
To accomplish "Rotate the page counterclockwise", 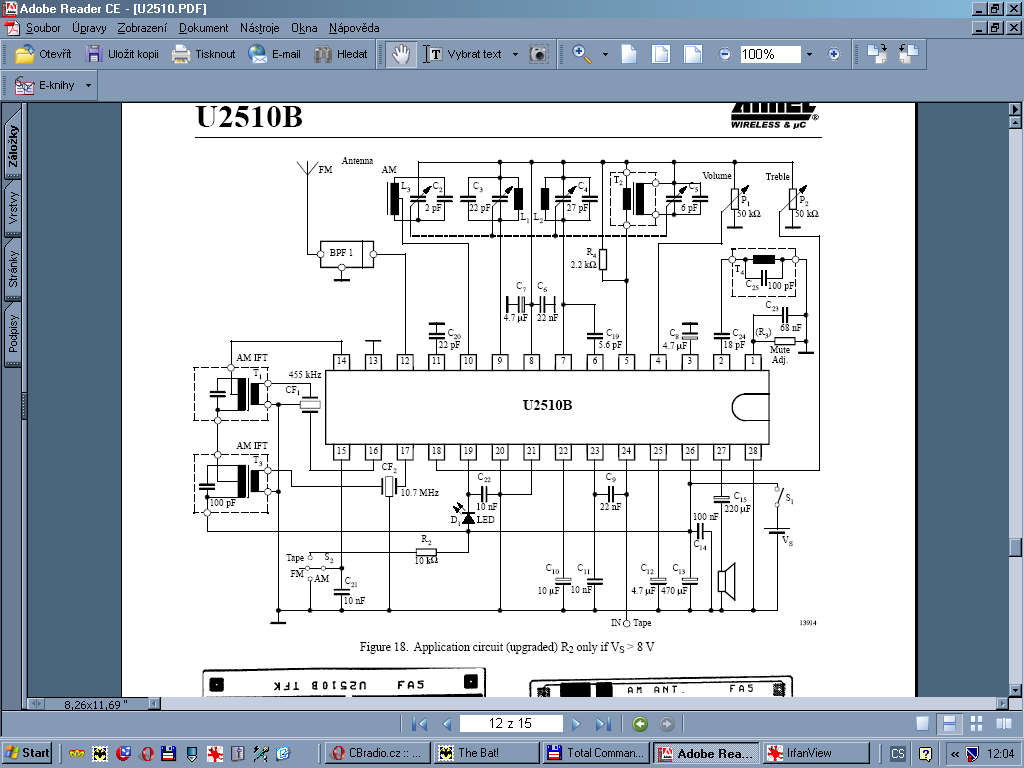I will click(x=908, y=54).
